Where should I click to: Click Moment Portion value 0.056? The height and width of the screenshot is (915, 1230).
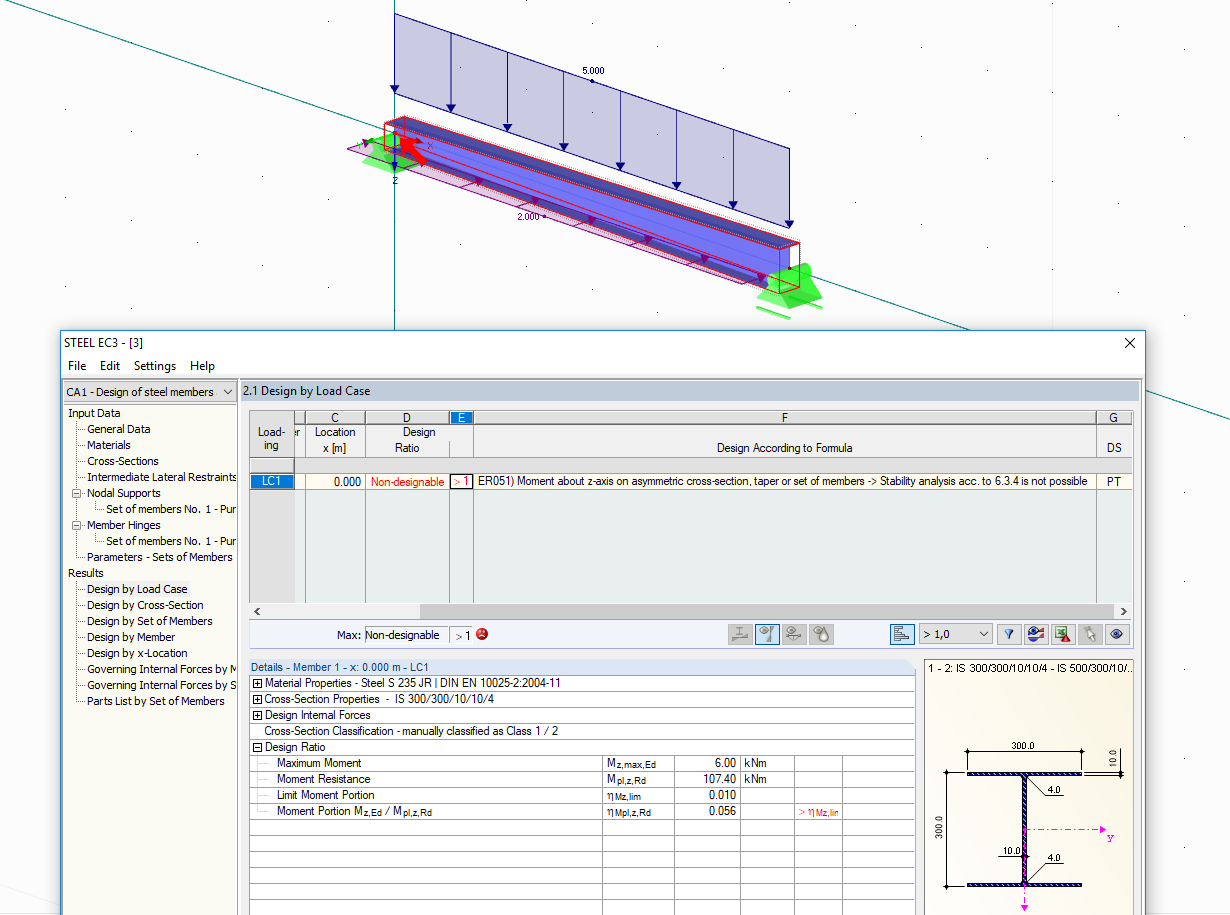coord(708,811)
